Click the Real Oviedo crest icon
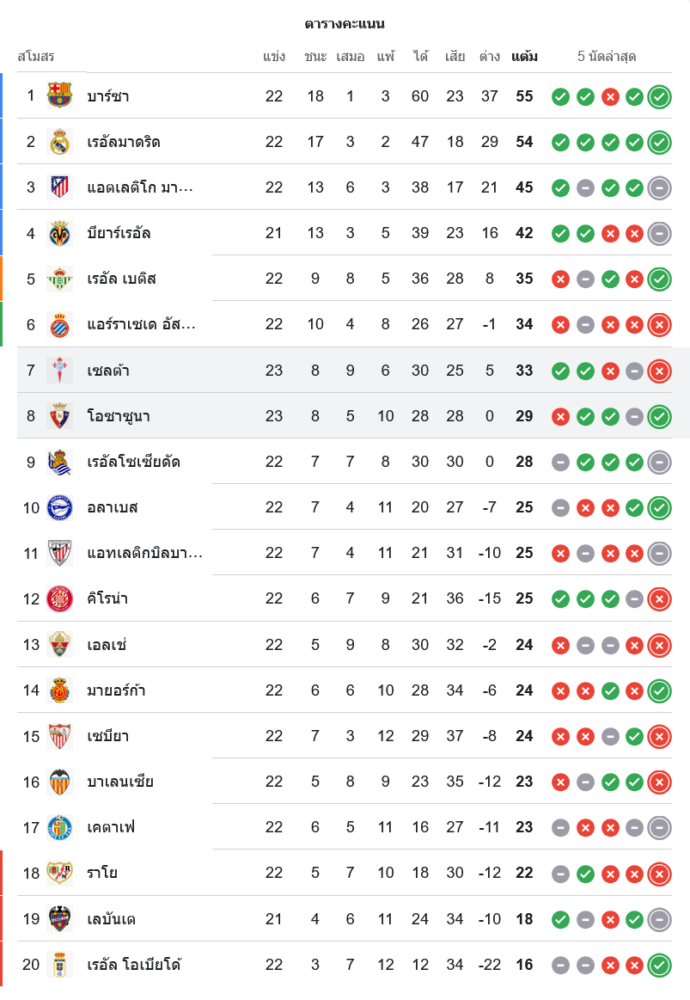The image size is (690, 1000). [60, 965]
